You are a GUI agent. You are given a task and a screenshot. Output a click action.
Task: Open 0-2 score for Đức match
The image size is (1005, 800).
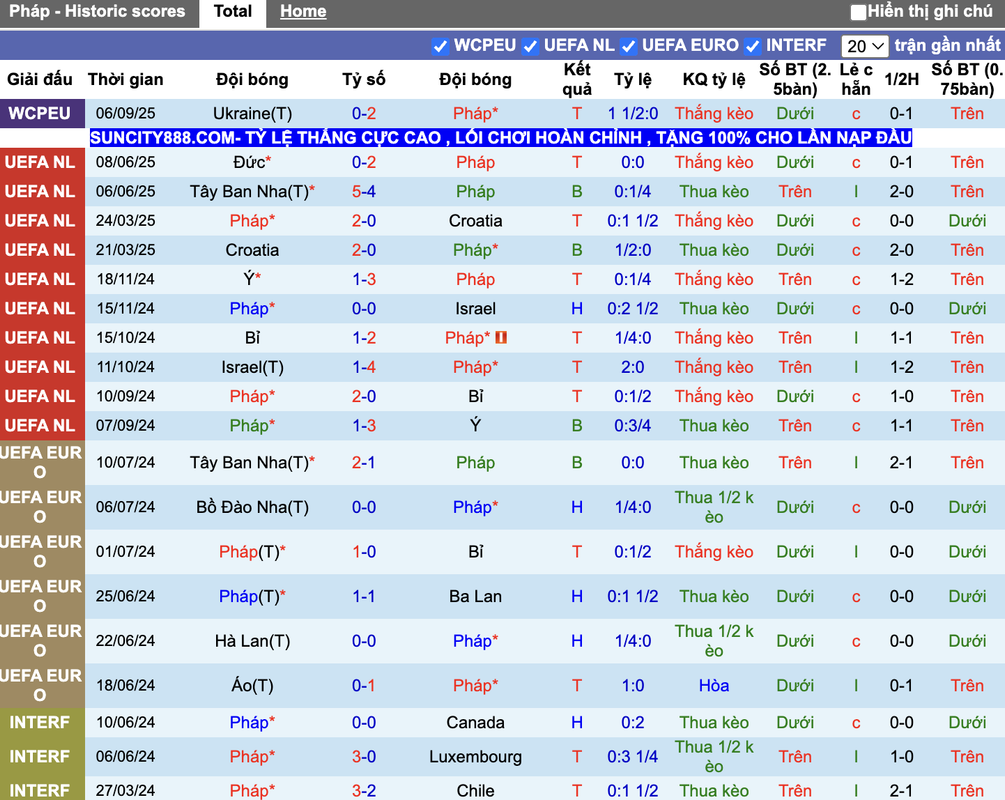[363, 162]
